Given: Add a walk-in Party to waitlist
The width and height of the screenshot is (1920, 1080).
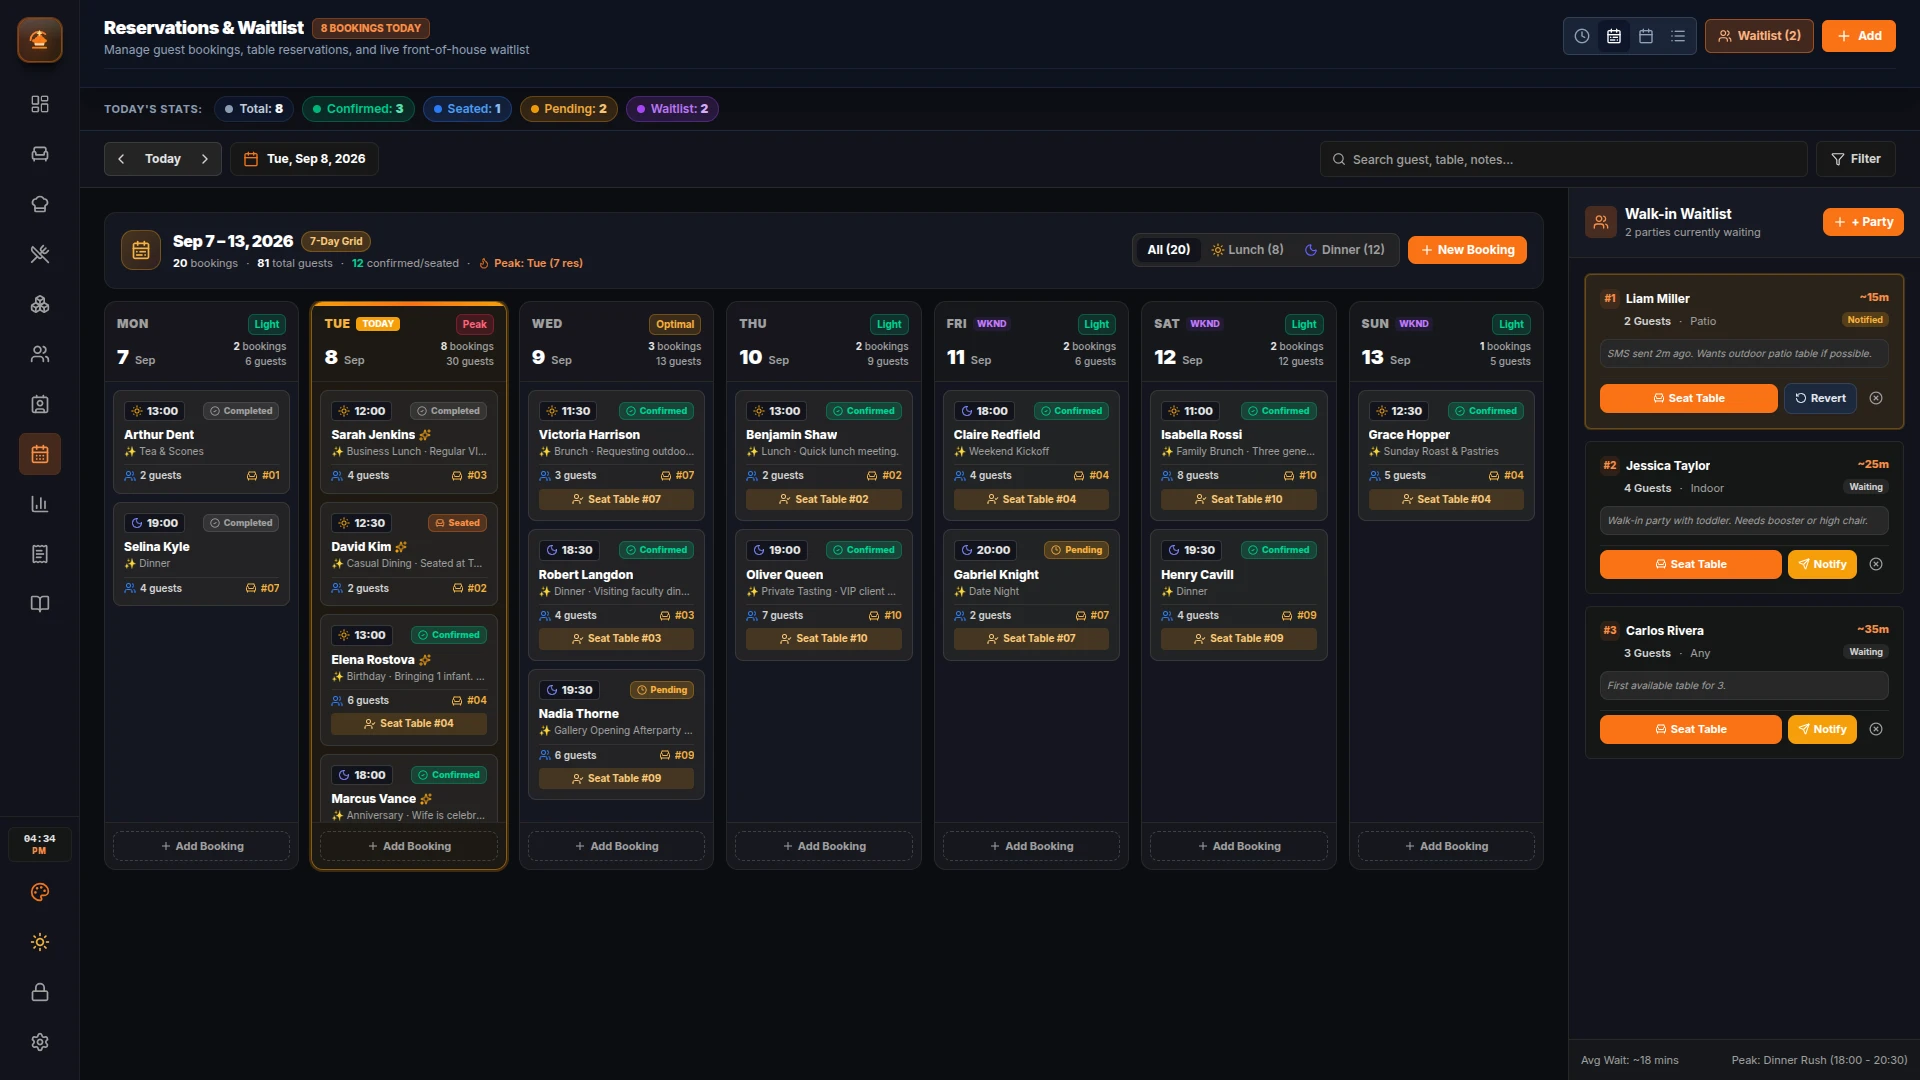Looking at the screenshot, I should tap(1863, 222).
